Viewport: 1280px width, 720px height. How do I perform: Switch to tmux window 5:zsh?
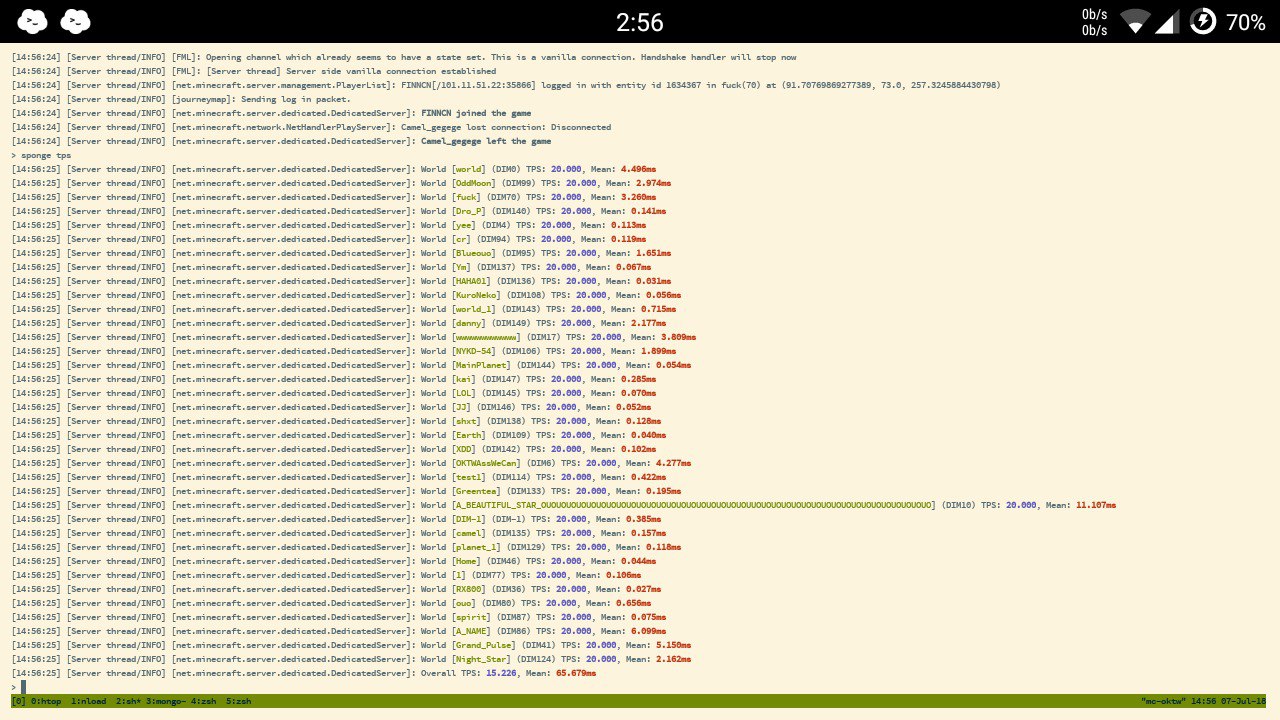click(239, 701)
